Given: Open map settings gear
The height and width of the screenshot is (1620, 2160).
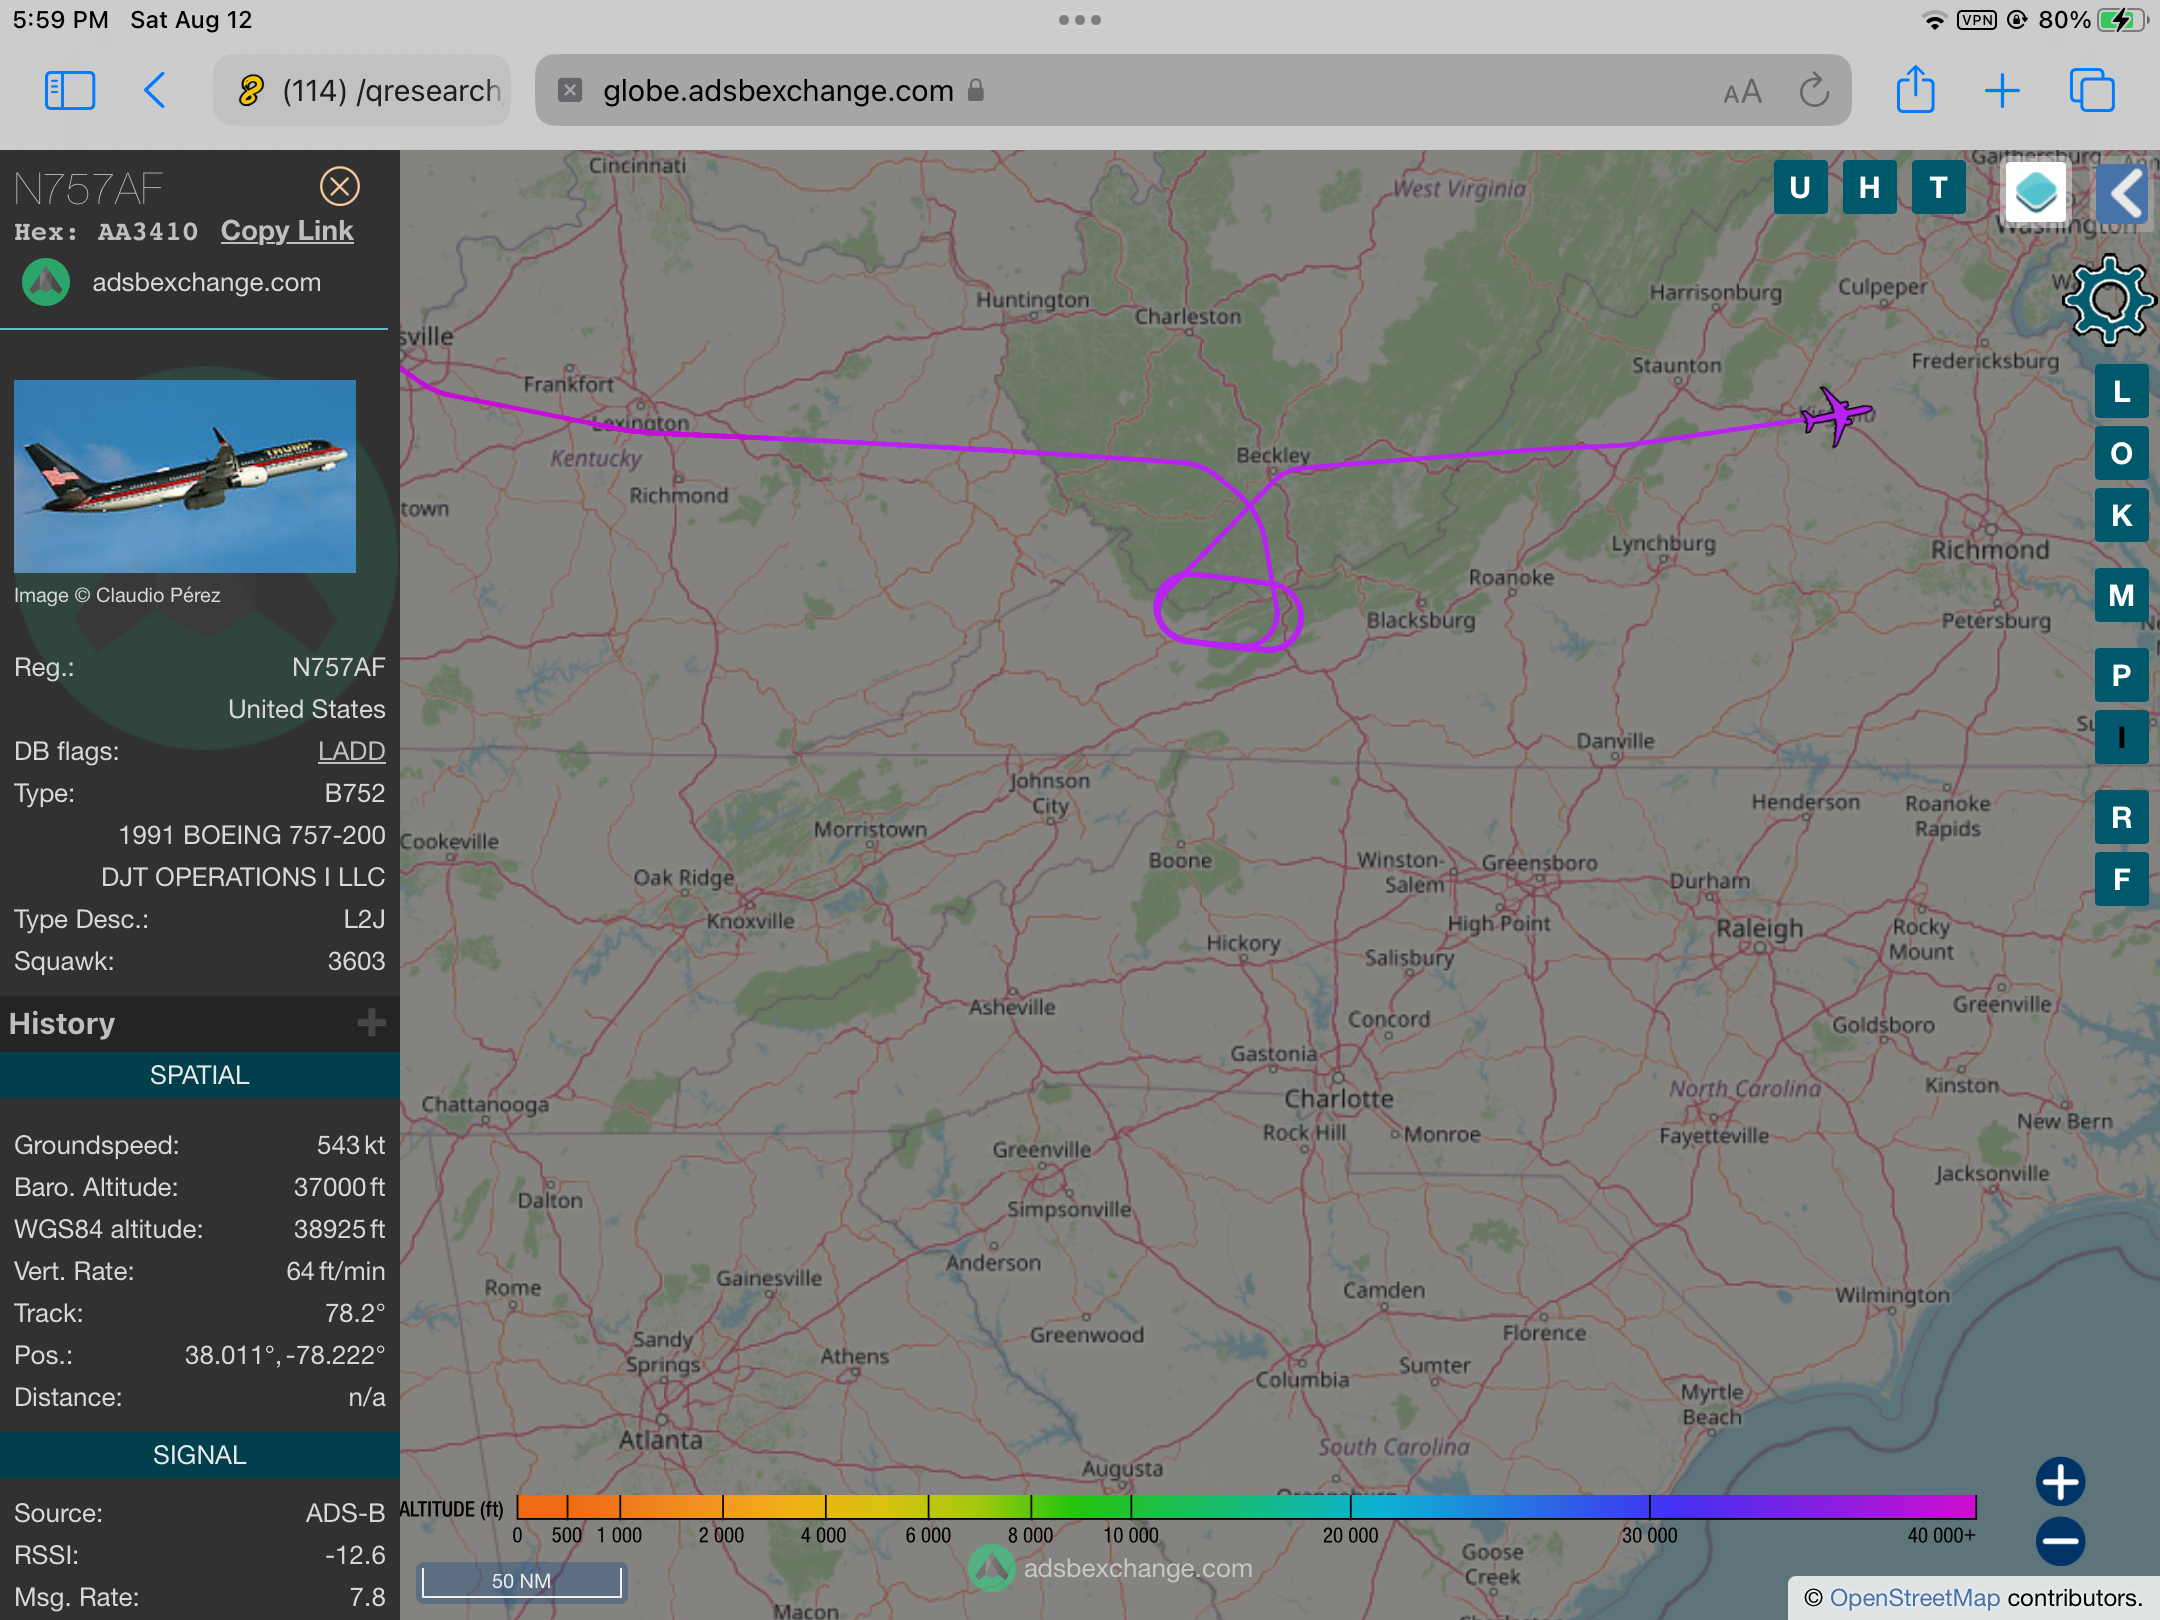Looking at the screenshot, I should click(x=2109, y=299).
